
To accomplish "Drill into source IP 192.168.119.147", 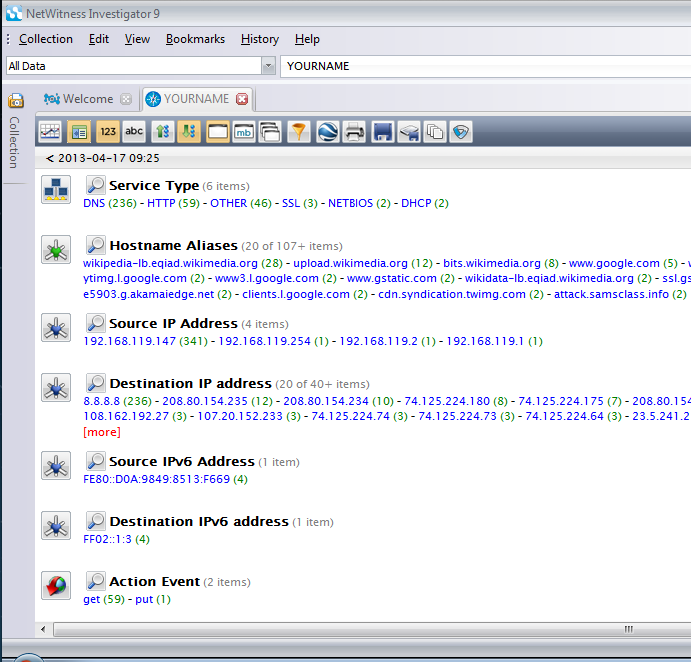I will pos(129,341).
